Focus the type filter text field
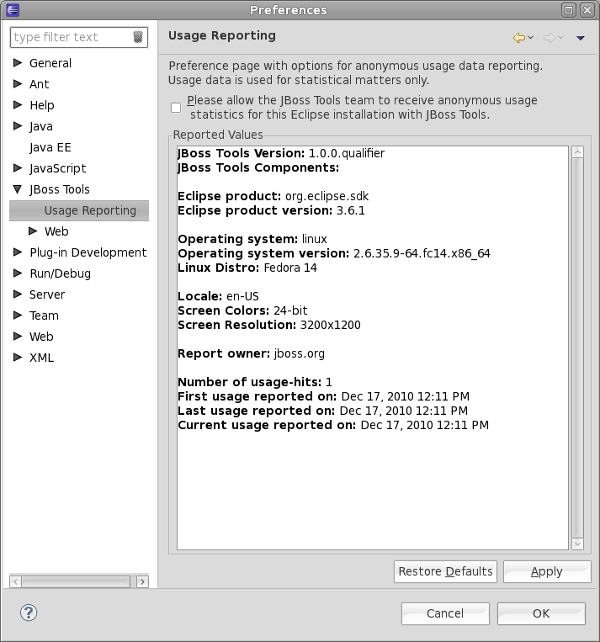Viewport: 600px width, 642px height. pos(70,37)
